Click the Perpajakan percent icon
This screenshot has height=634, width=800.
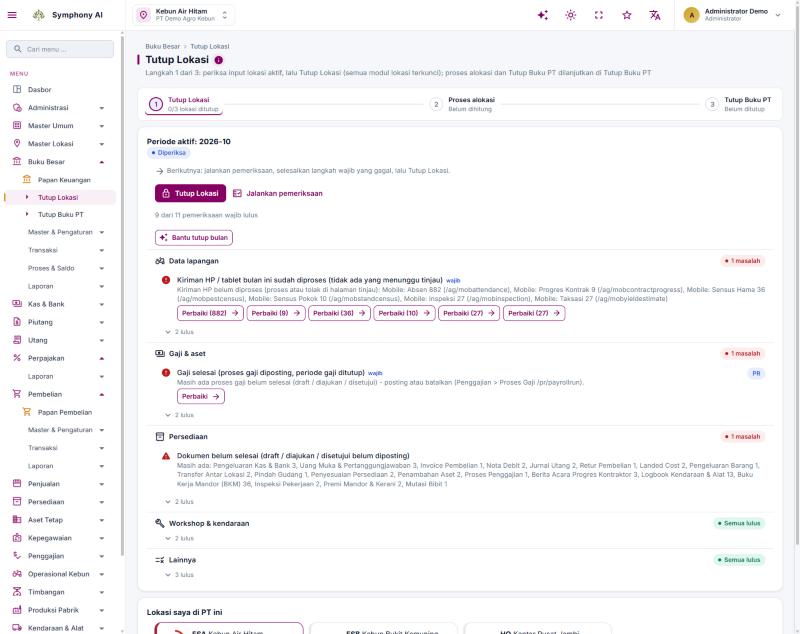pyautogui.click(x=17, y=358)
